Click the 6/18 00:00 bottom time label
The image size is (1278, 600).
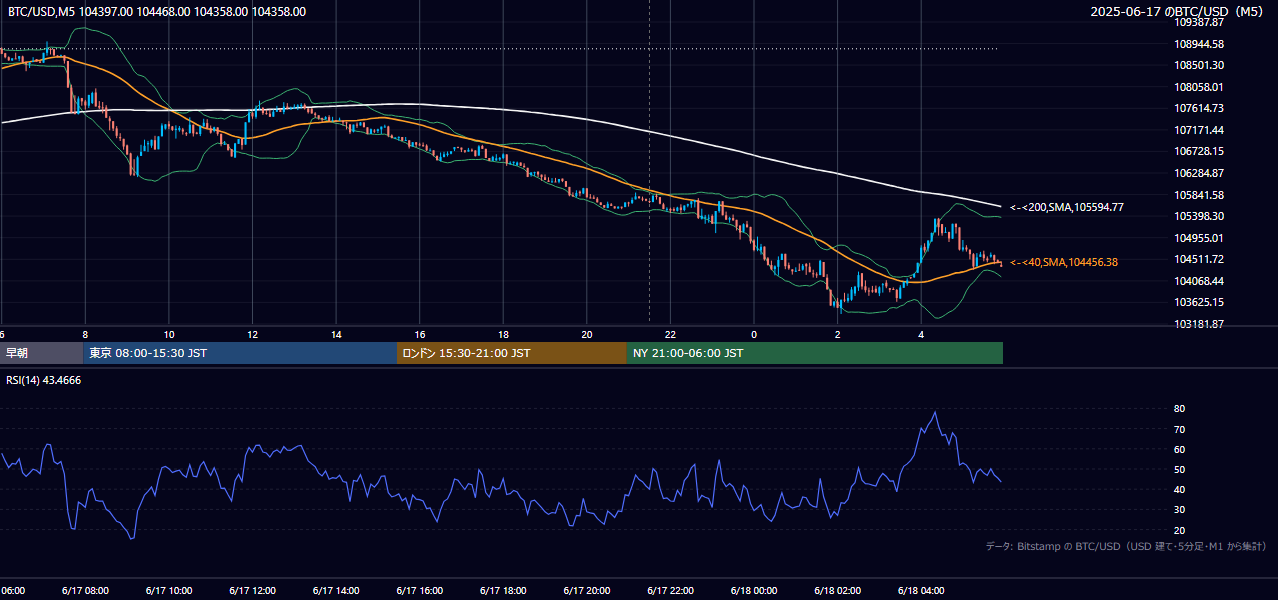click(x=754, y=591)
